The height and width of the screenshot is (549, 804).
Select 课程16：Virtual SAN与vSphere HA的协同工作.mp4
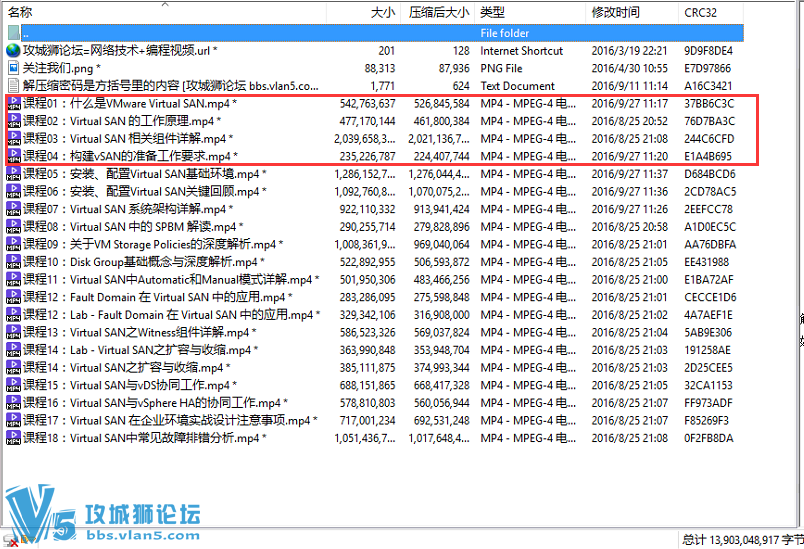point(155,402)
